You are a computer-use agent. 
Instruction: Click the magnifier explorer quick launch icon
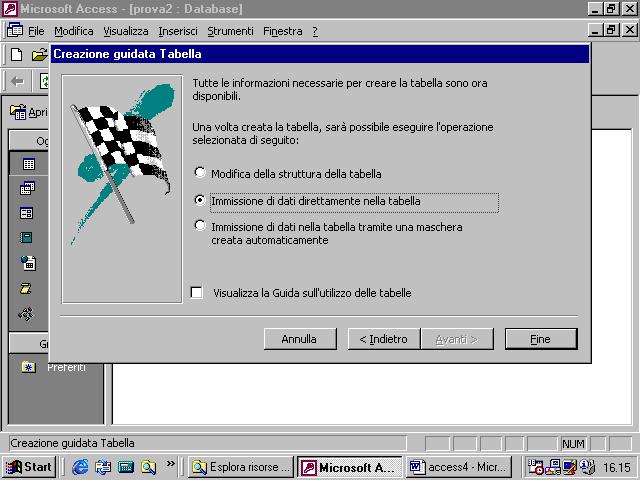click(149, 467)
